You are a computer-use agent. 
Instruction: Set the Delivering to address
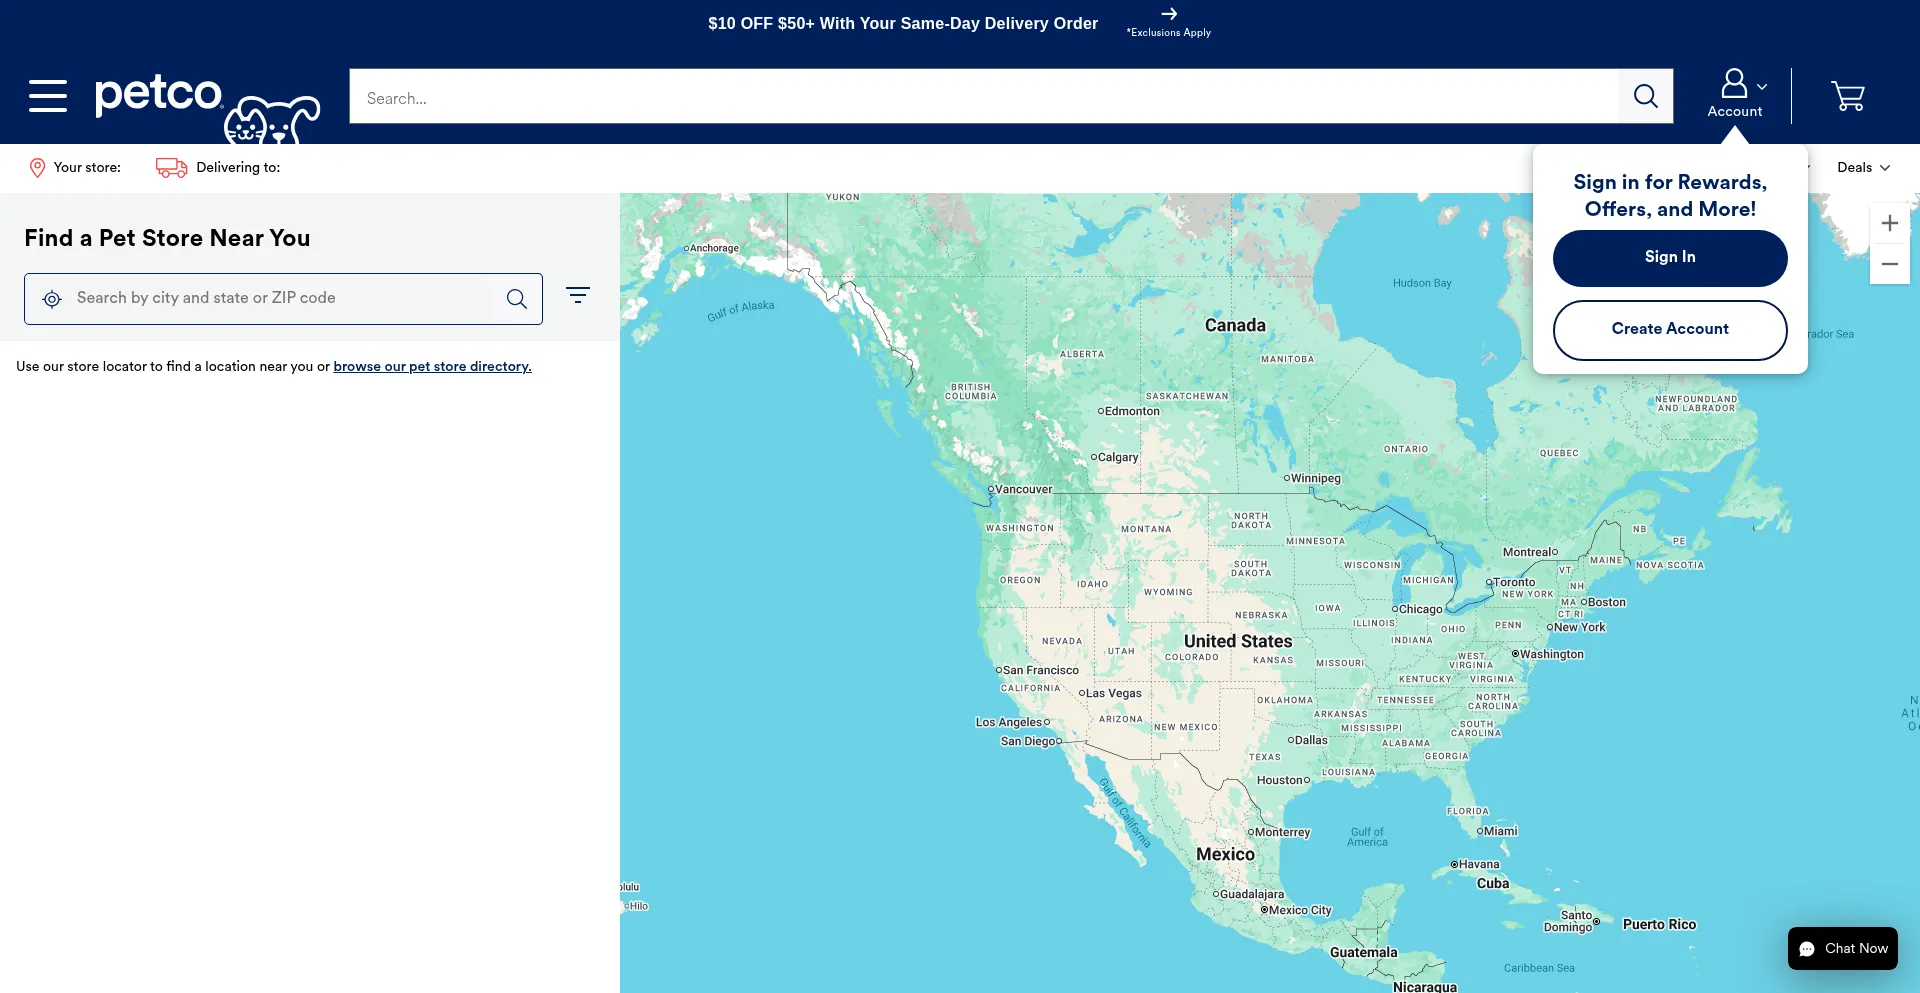click(x=218, y=167)
